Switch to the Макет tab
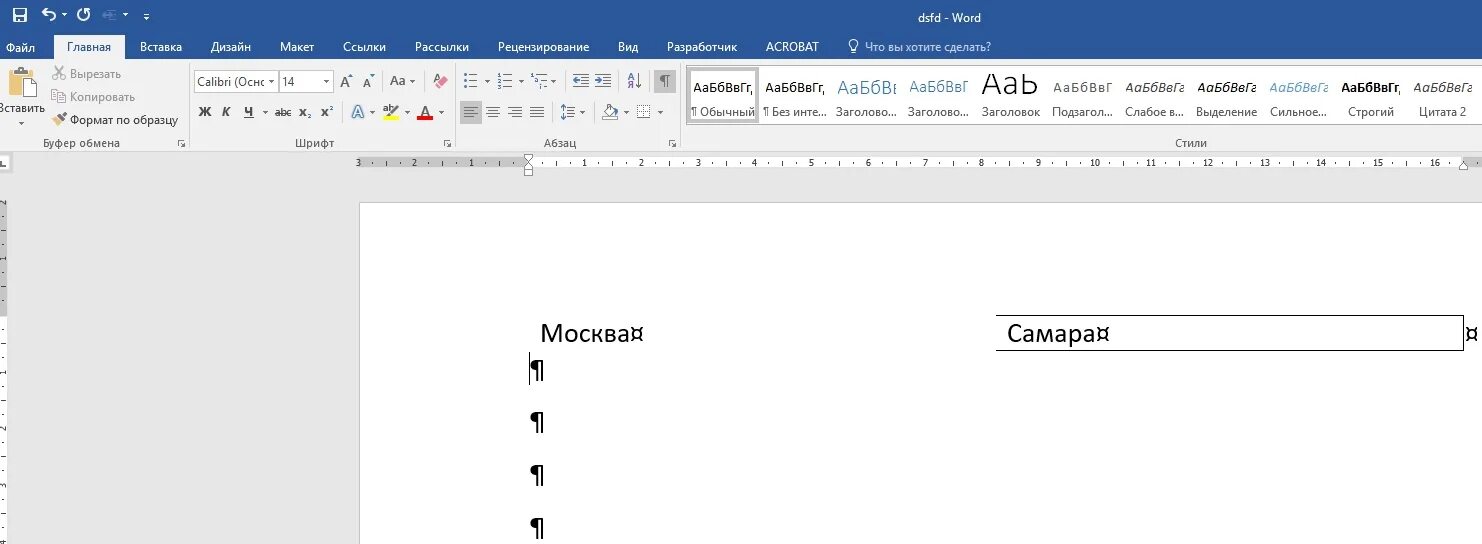Viewport: 1482px width, 544px height. (297, 47)
